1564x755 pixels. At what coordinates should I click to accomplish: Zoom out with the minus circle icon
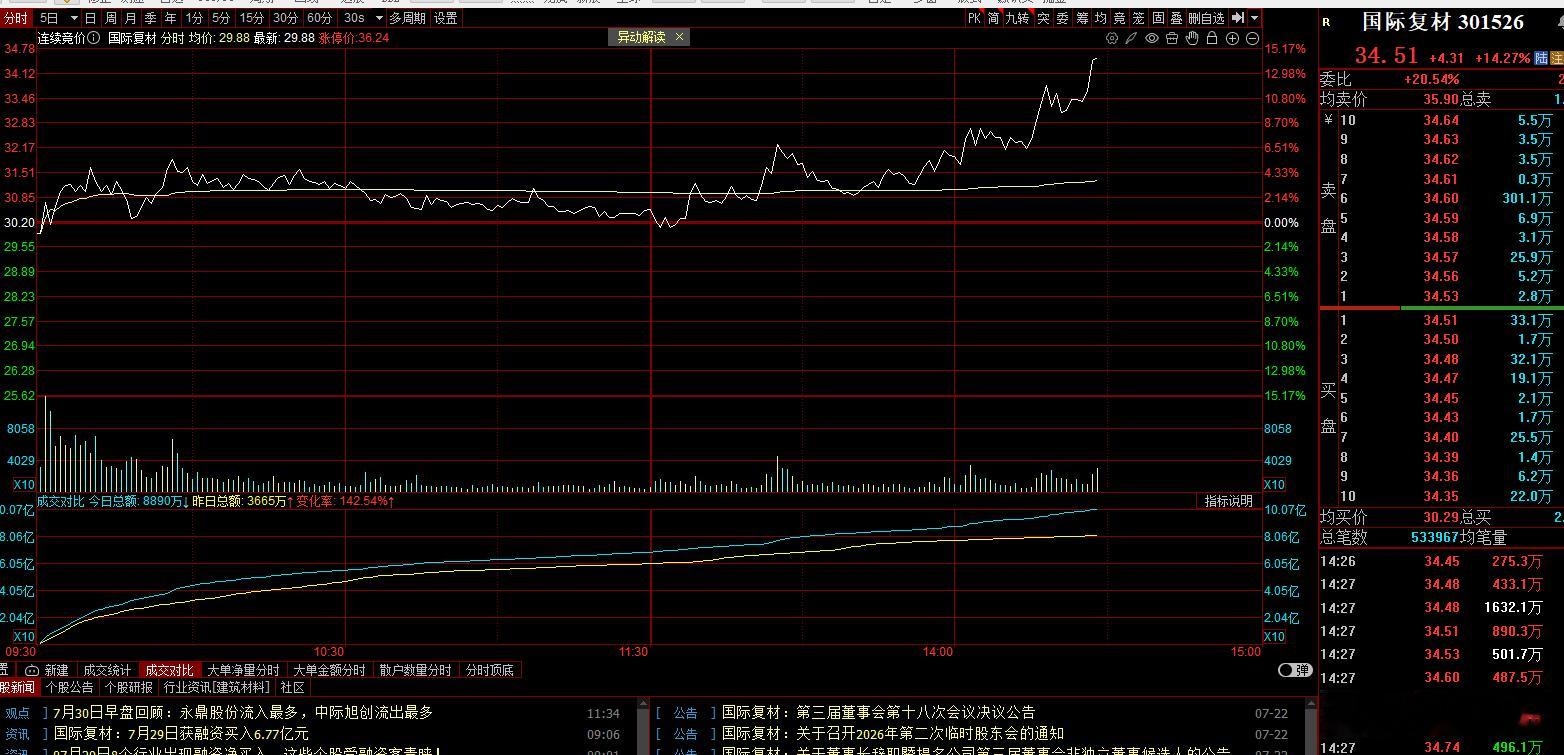coord(1253,38)
